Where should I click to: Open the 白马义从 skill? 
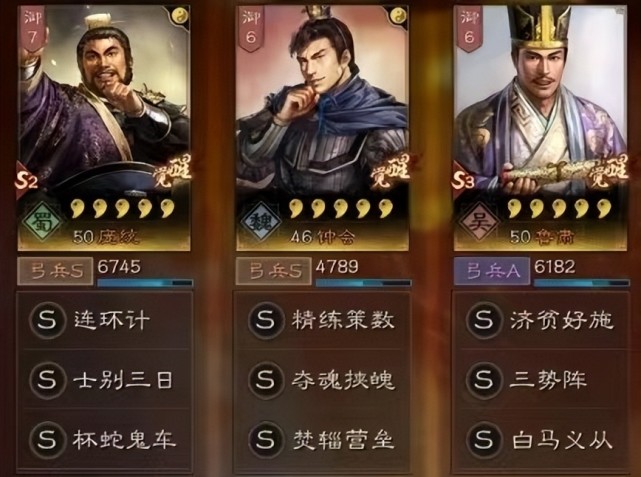tap(541, 440)
